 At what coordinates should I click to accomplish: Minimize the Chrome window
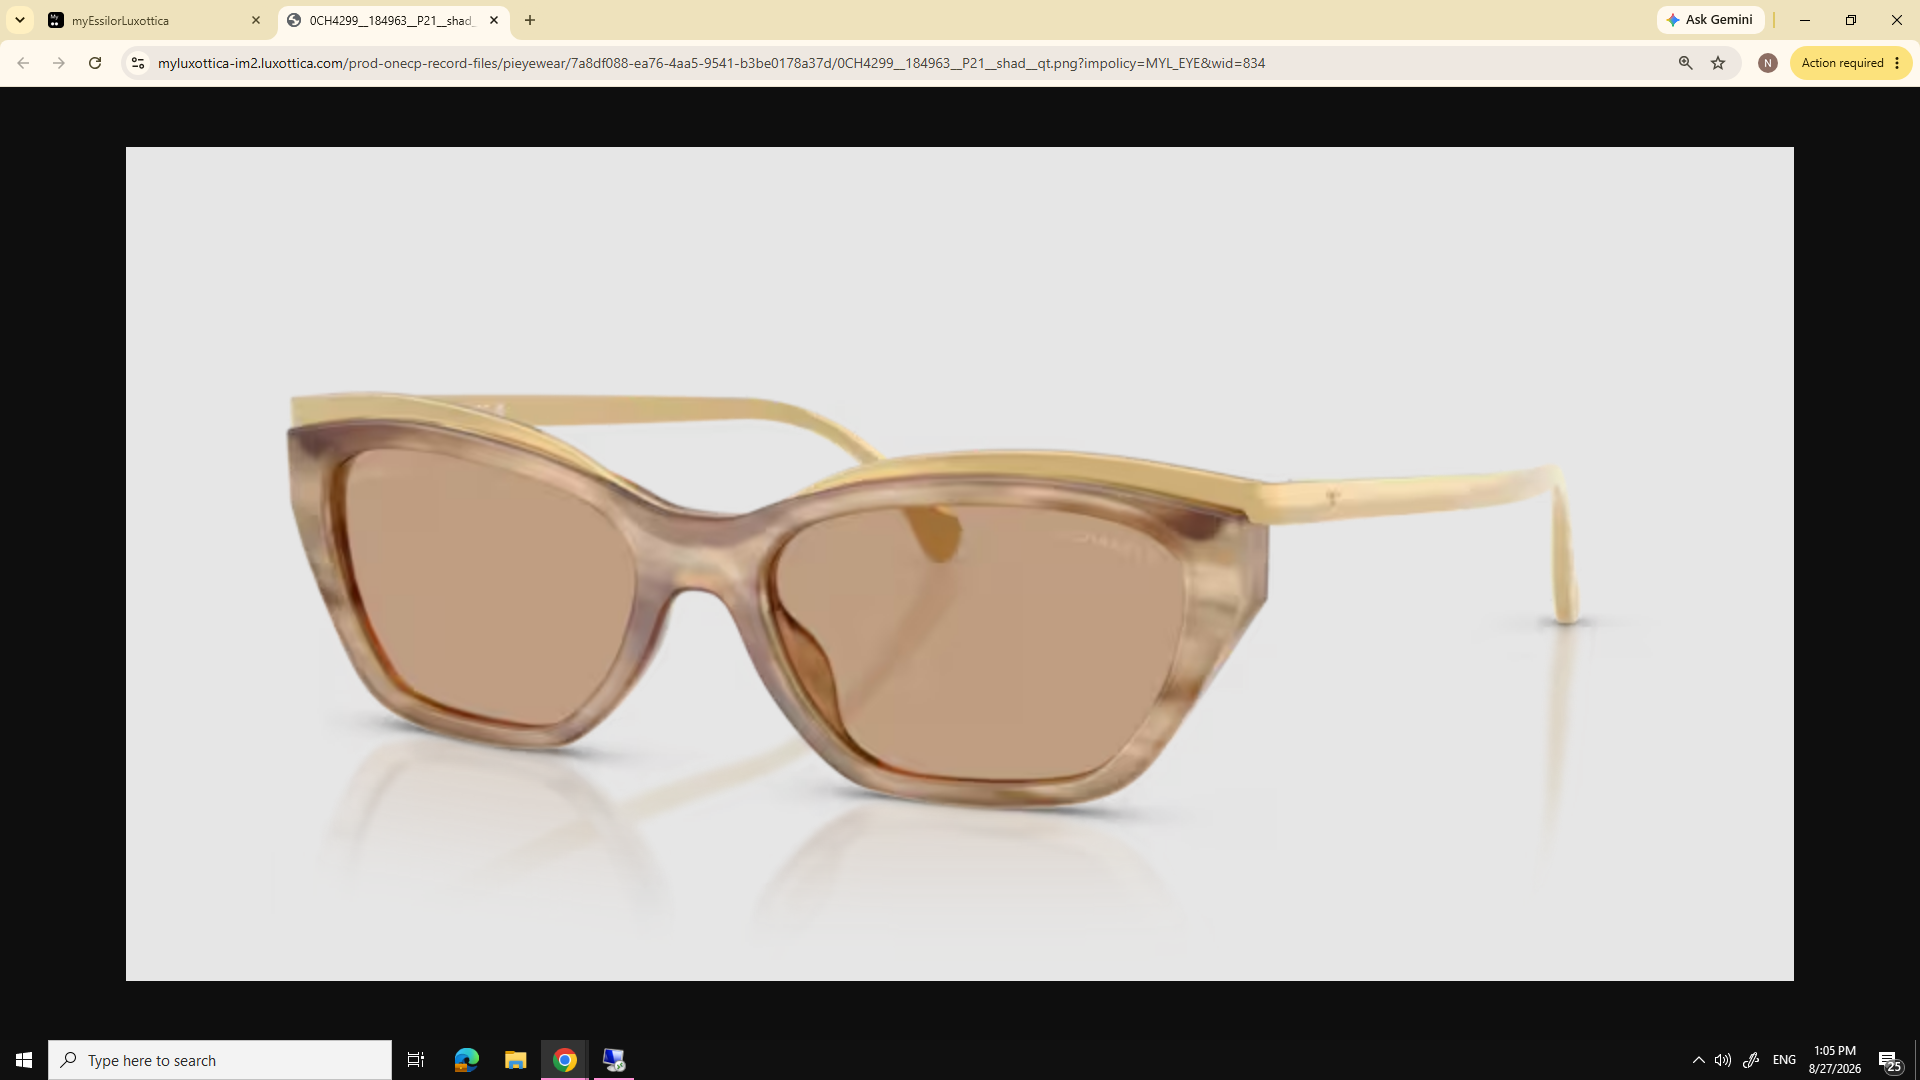tap(1805, 20)
